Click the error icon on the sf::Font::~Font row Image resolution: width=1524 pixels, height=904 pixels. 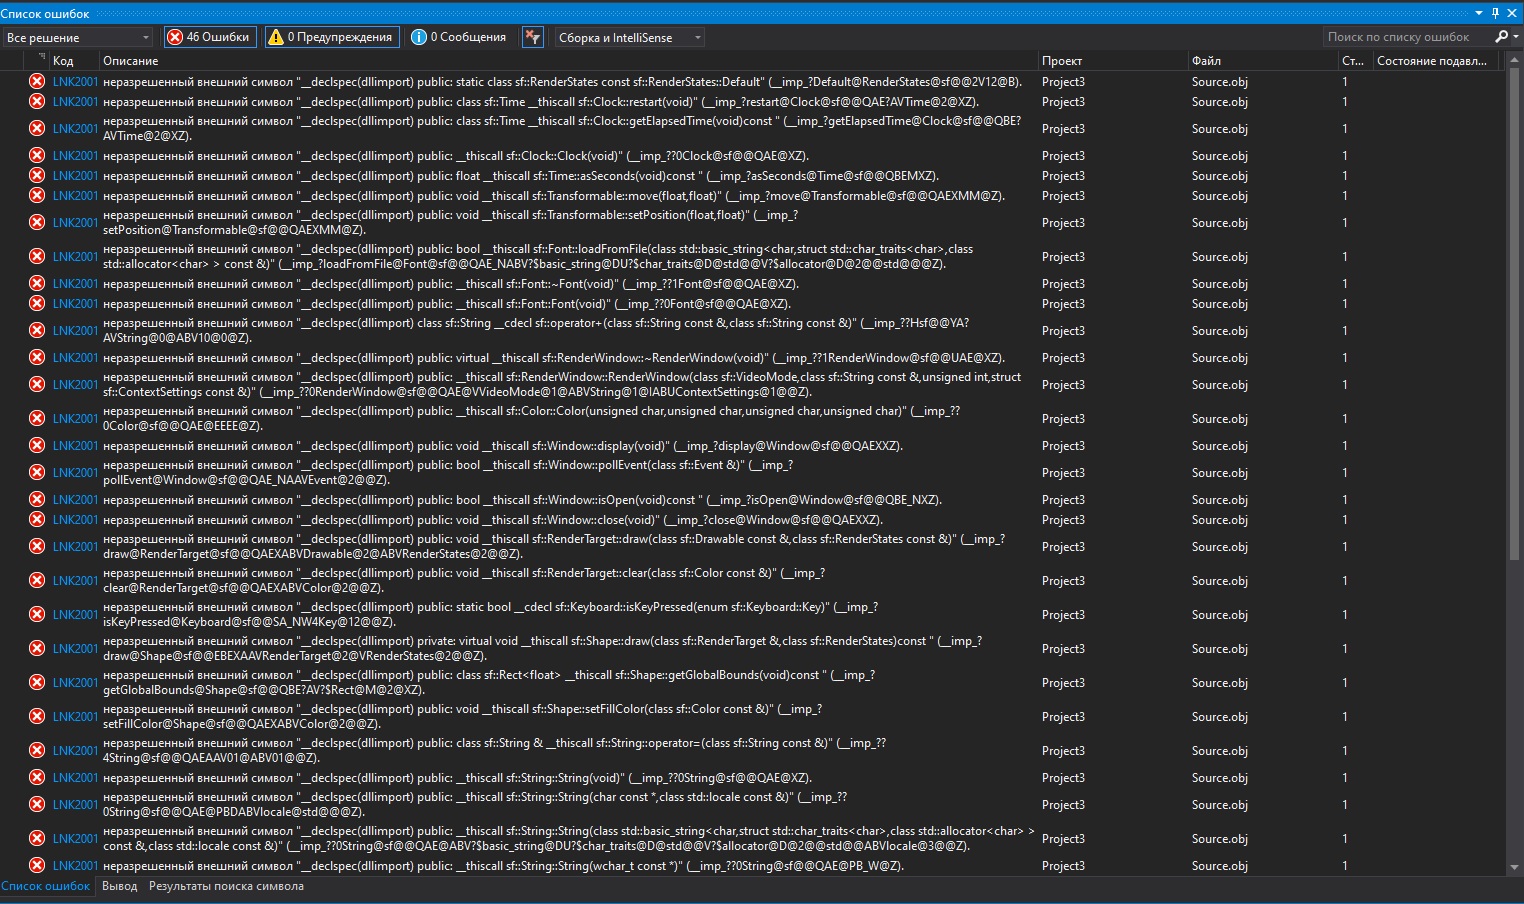[37, 283]
